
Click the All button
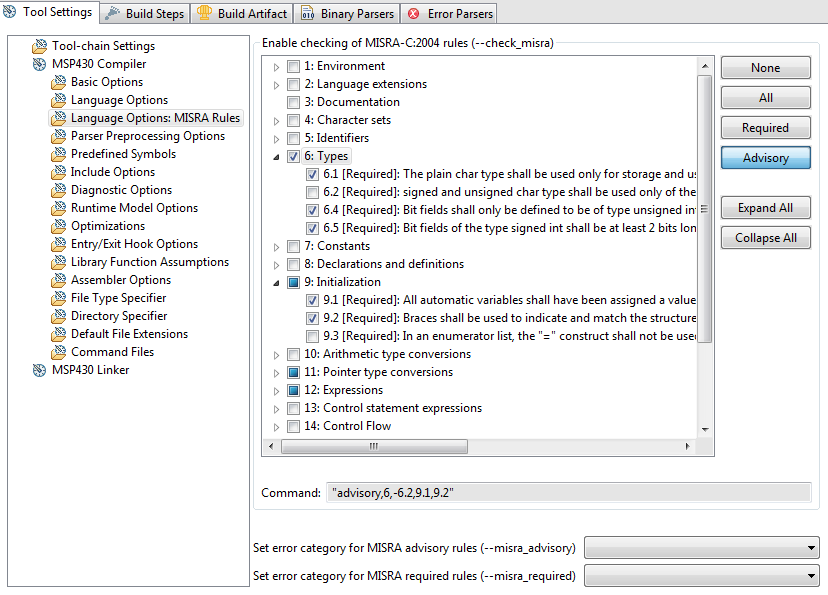pos(766,98)
